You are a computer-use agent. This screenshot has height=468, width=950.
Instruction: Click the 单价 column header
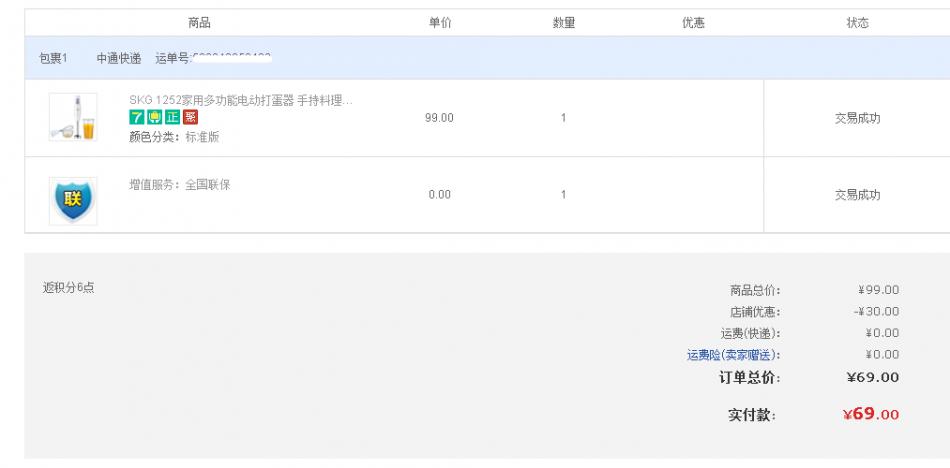(x=440, y=23)
